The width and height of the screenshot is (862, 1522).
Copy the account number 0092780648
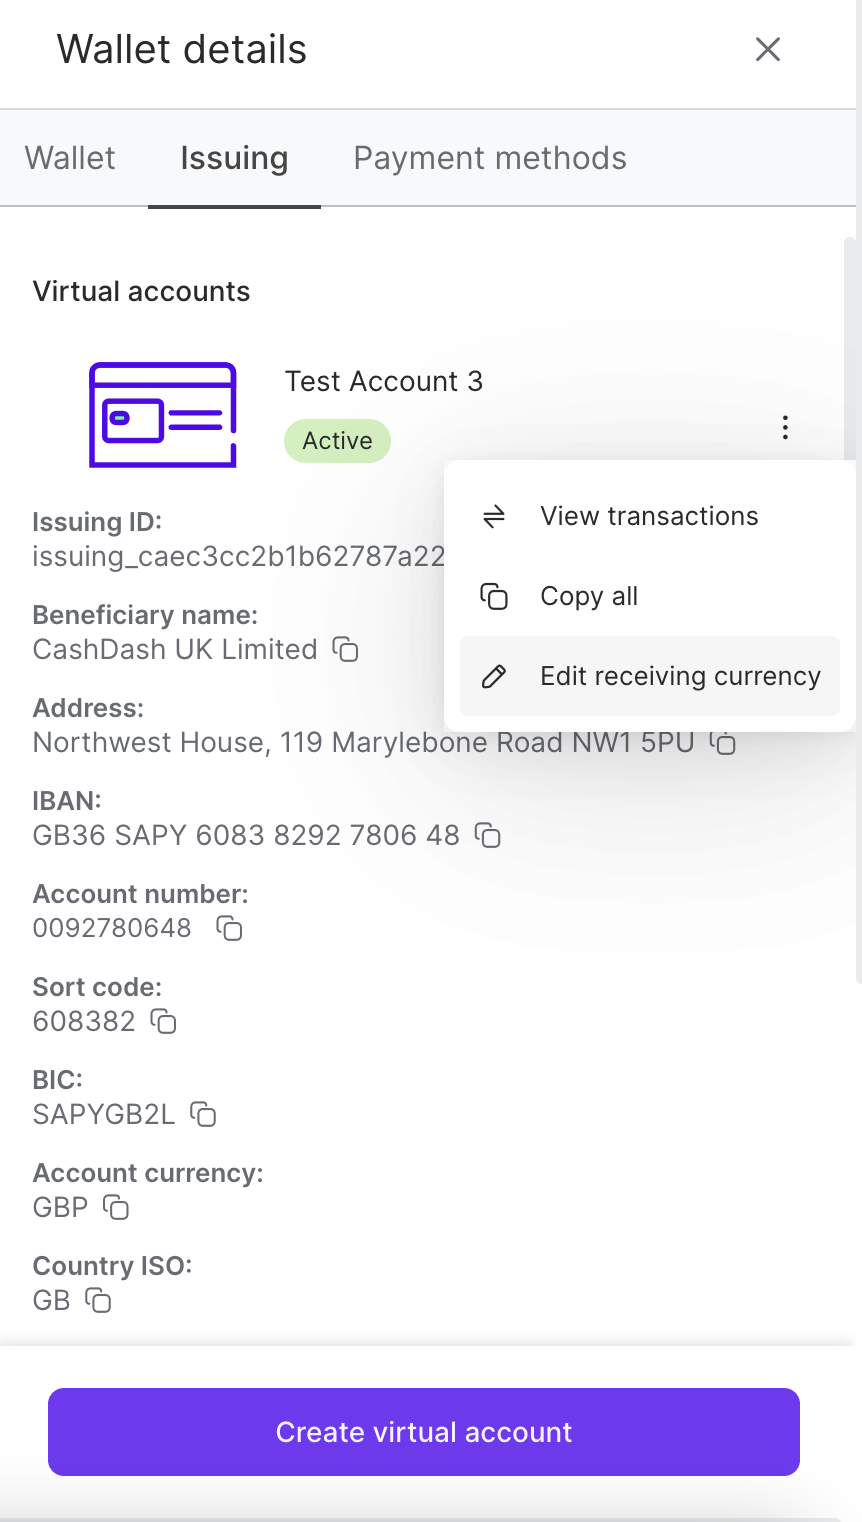[229, 929]
